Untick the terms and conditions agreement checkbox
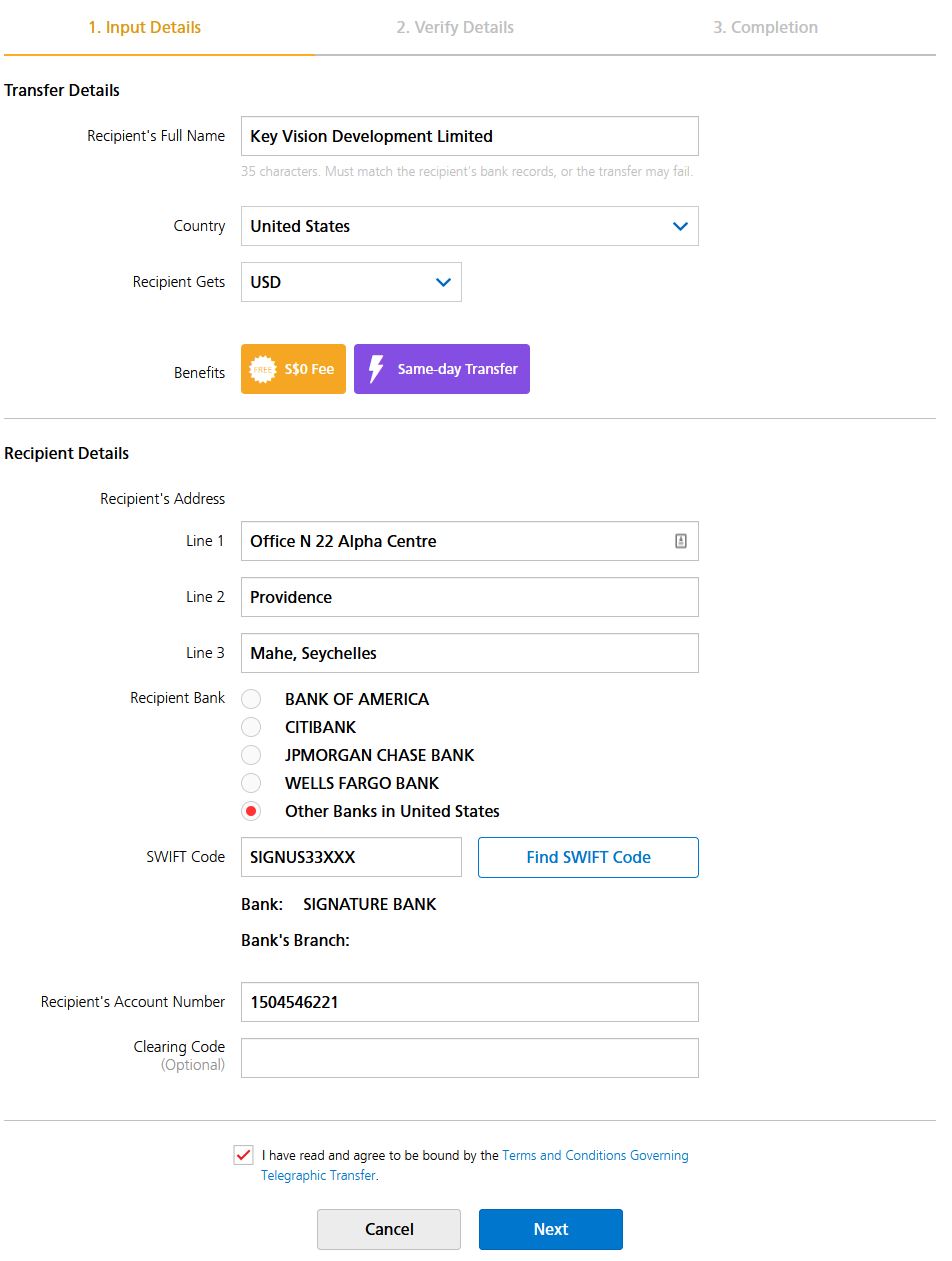Image resolution: width=952 pixels, height=1261 pixels. point(243,1155)
